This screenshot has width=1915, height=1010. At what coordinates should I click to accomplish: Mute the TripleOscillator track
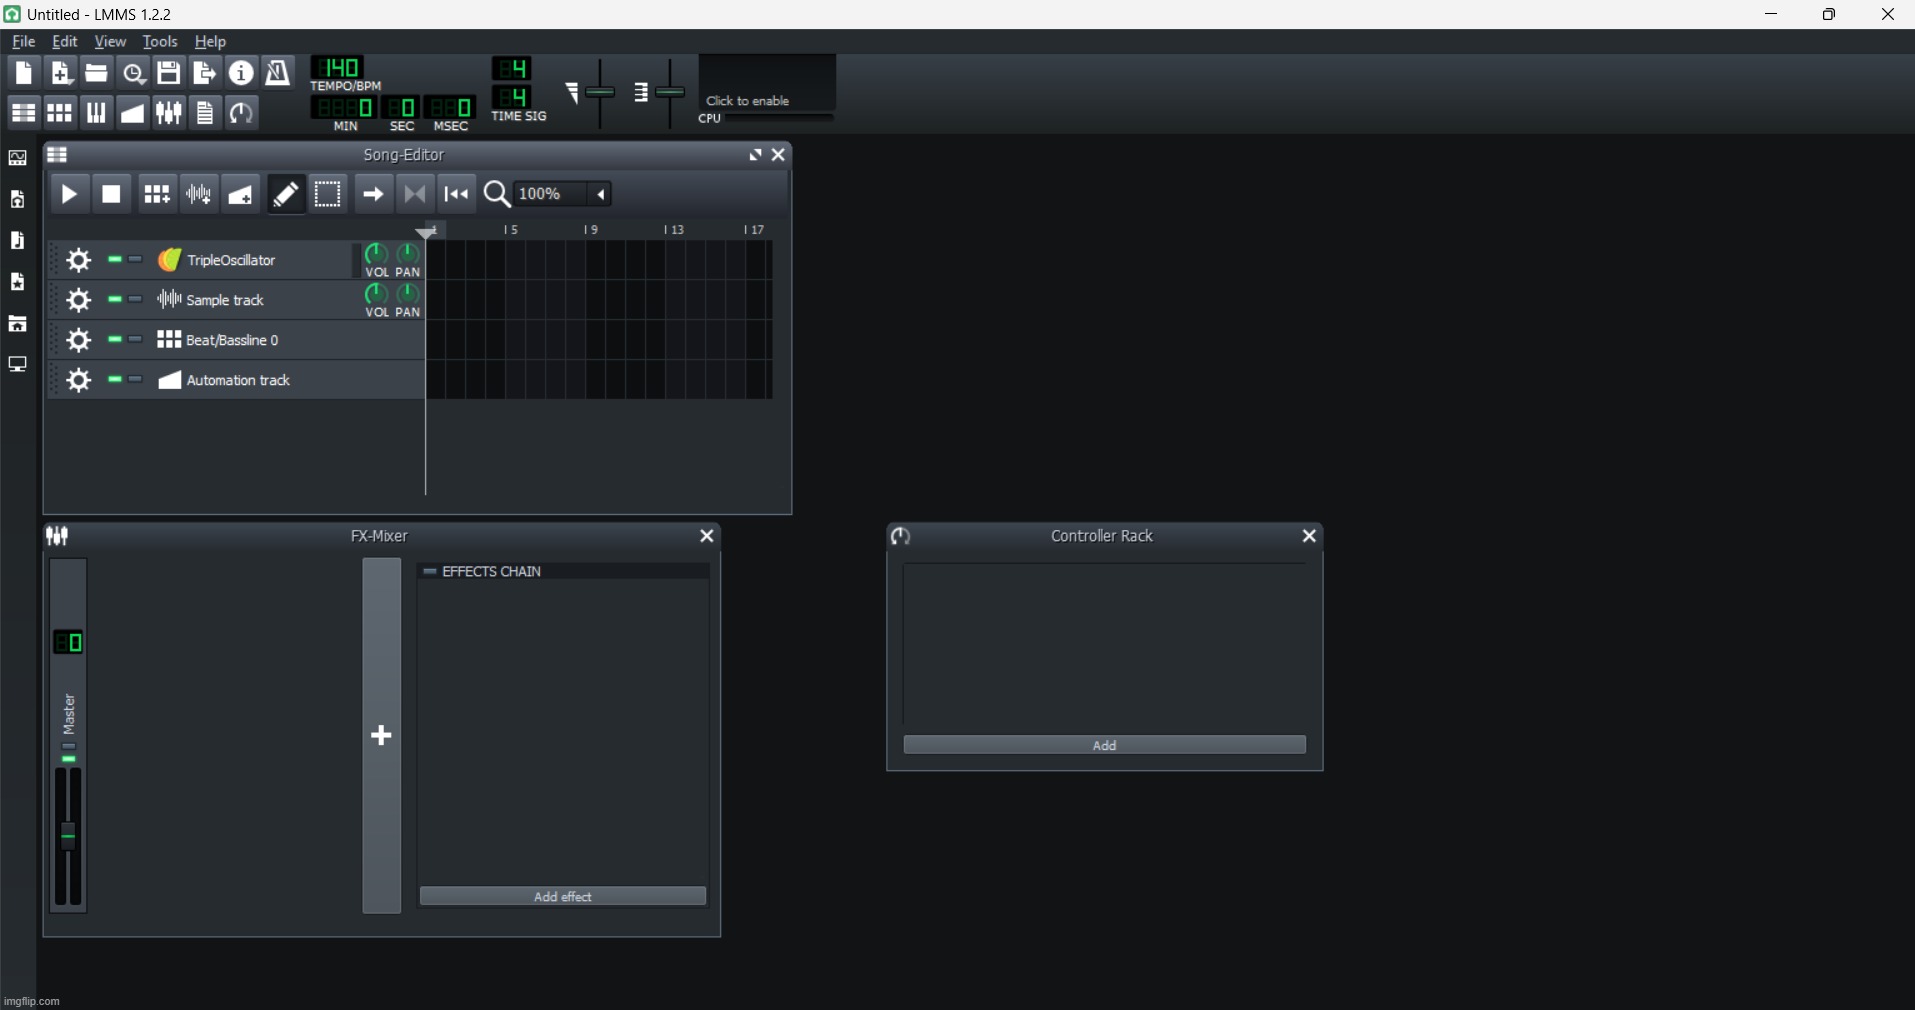point(115,260)
